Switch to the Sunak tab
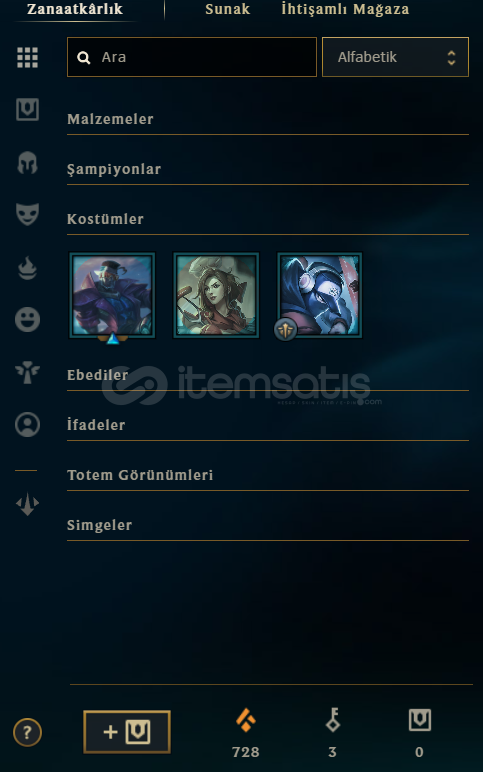The height and width of the screenshot is (772, 483). coord(227,9)
